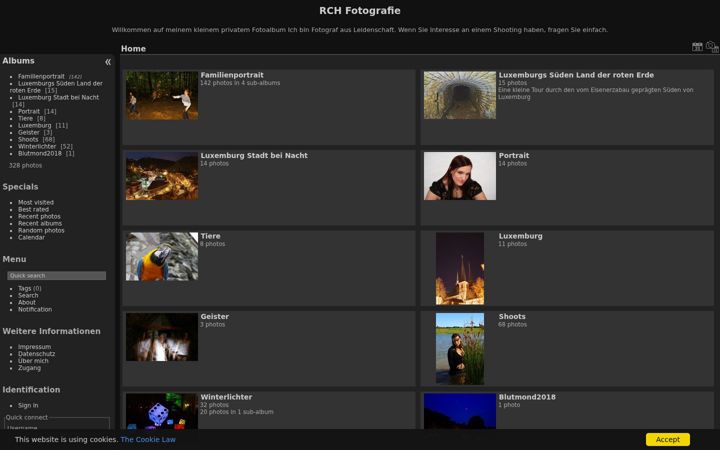
Task: Click the Winterlichter album title in grid
Action: point(226,397)
